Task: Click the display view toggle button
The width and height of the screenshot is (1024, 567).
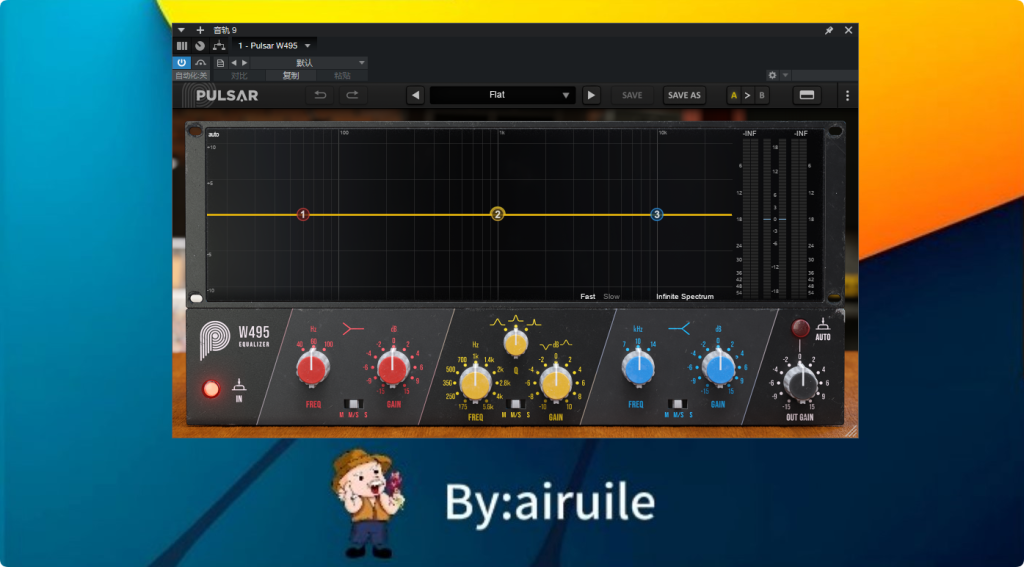Action: point(807,95)
